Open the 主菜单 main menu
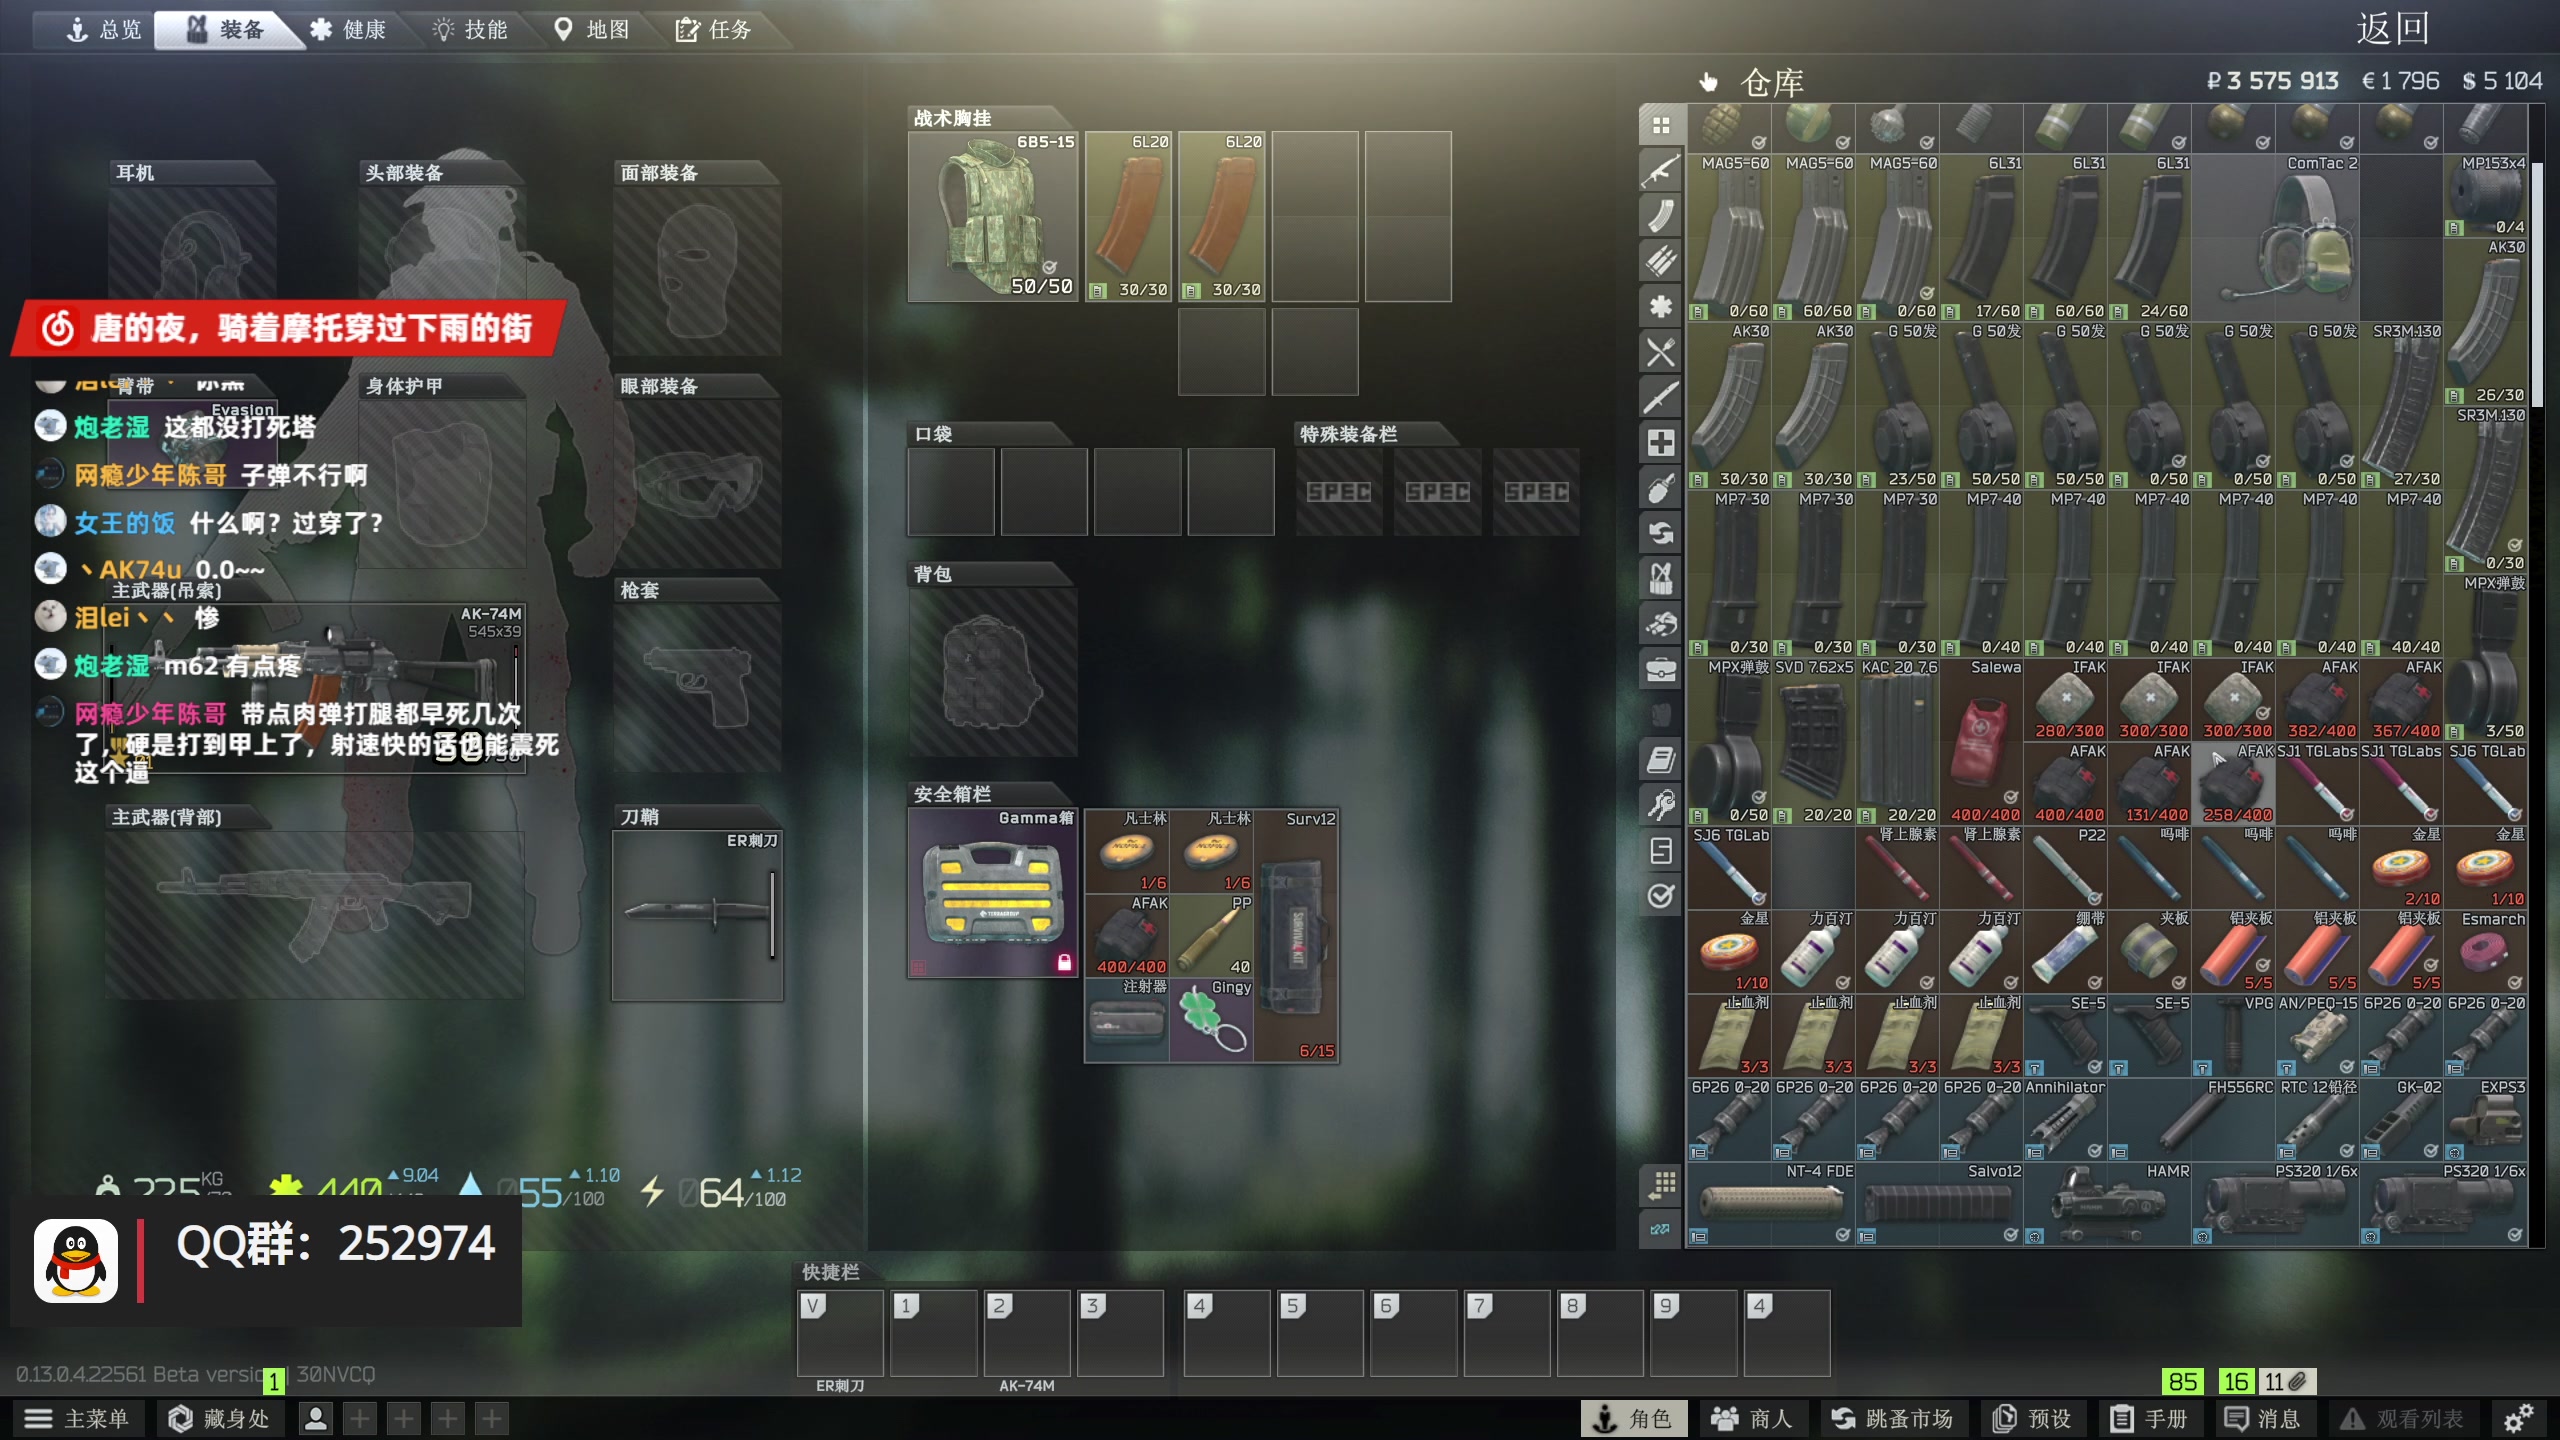Viewport: 2560px width, 1440px height. [77, 1418]
